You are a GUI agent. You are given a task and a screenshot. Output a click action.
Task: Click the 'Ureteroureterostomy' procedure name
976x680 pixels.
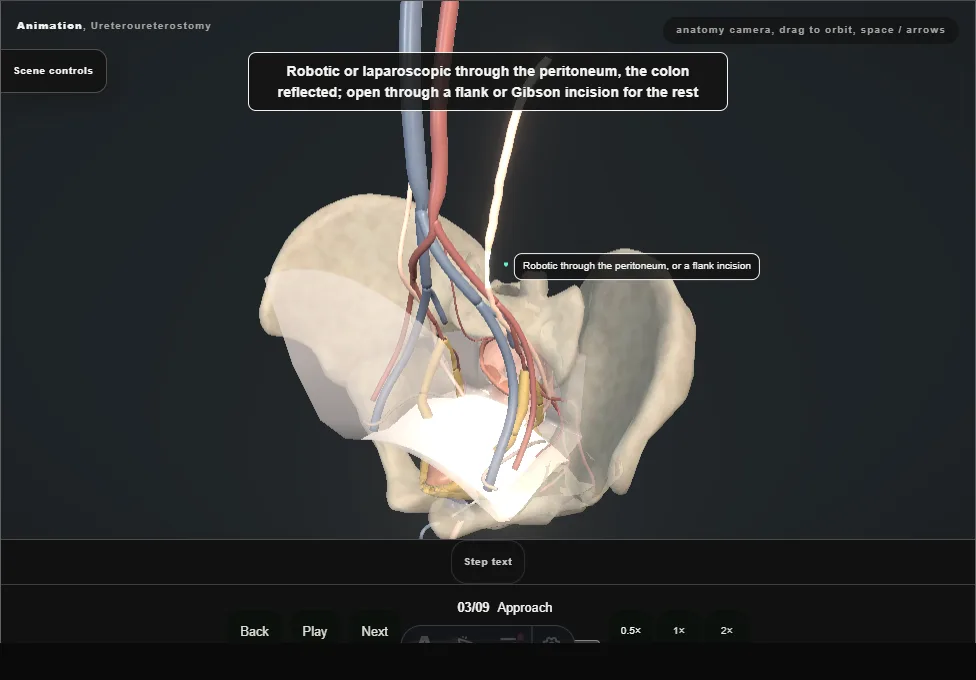tap(151, 26)
